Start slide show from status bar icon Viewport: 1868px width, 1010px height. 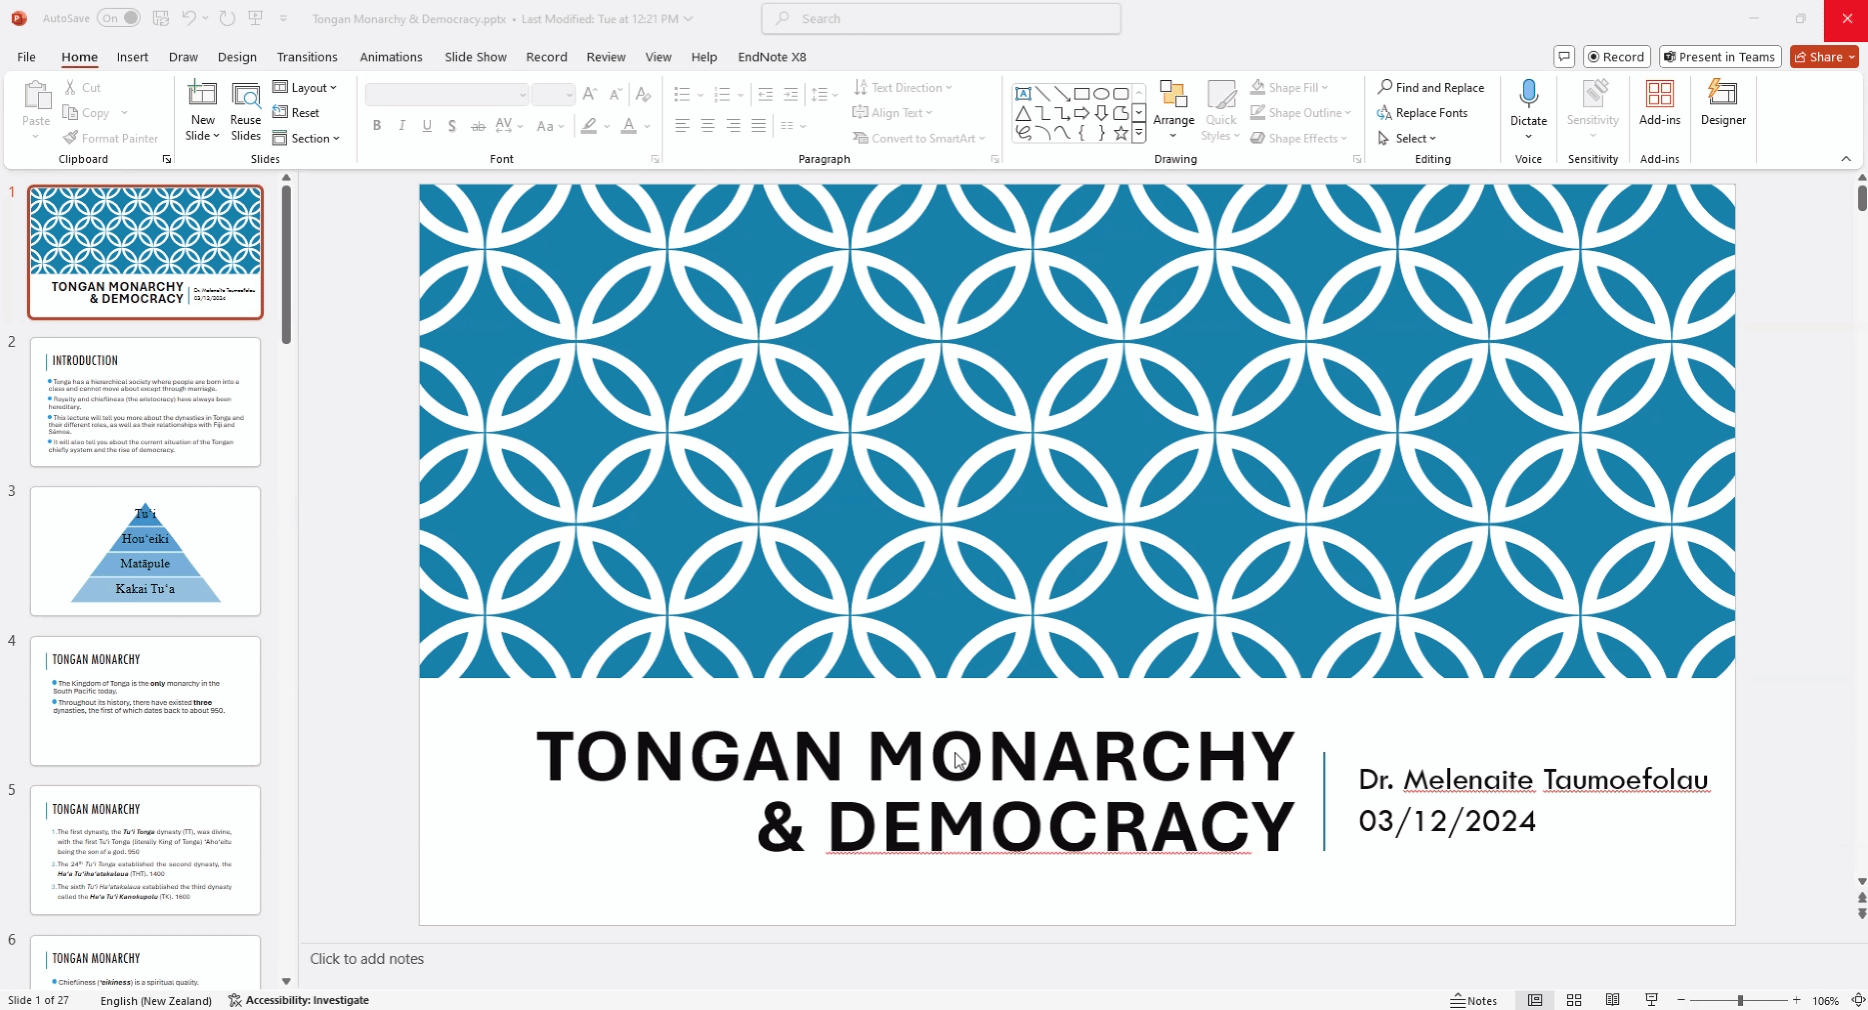point(1651,1000)
